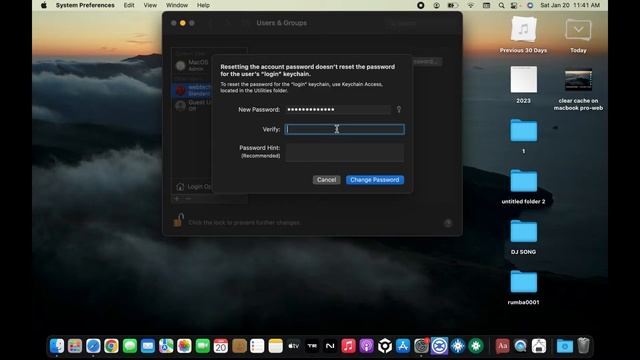
Task: Launch Safari from the Dock
Action: point(93,346)
